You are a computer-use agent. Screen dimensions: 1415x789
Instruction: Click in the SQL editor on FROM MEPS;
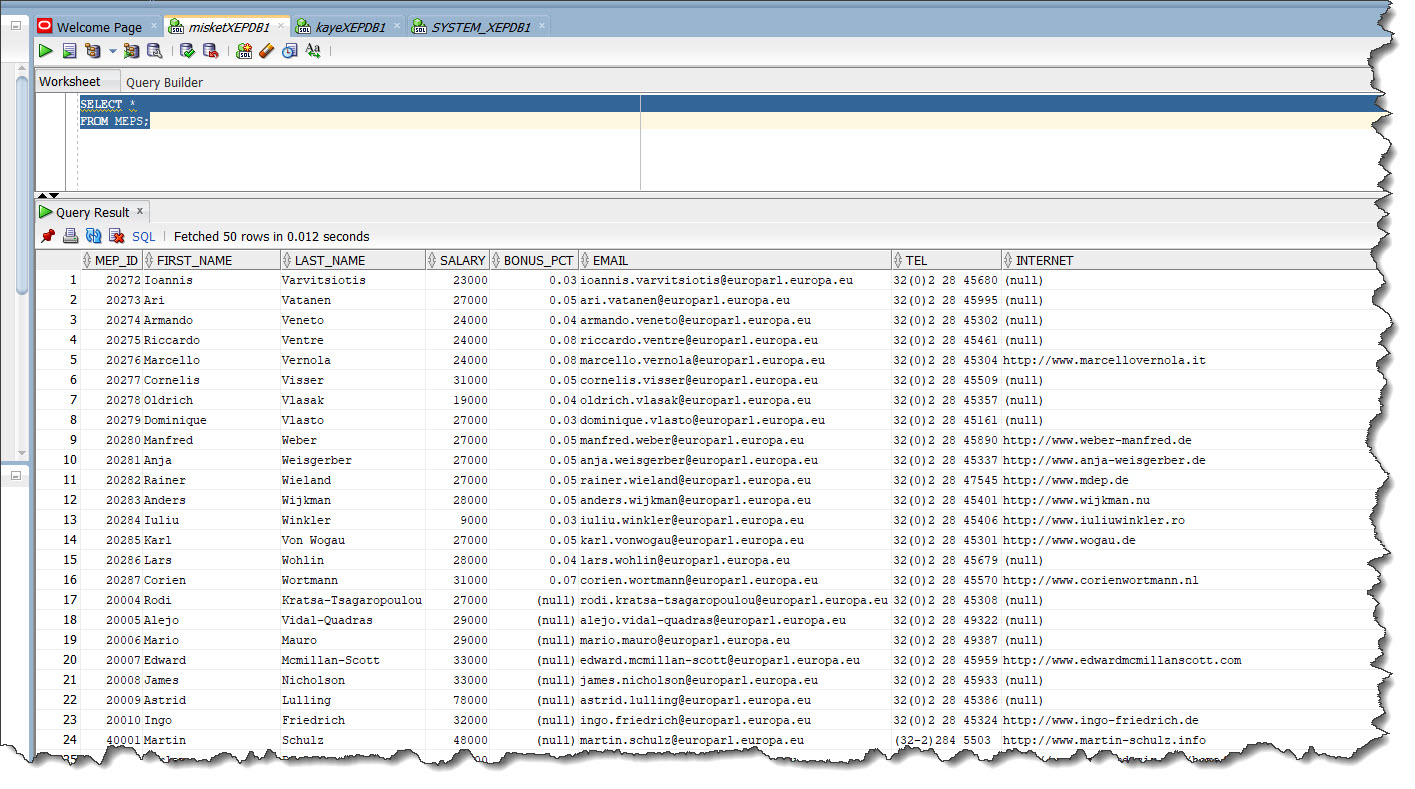[115, 121]
